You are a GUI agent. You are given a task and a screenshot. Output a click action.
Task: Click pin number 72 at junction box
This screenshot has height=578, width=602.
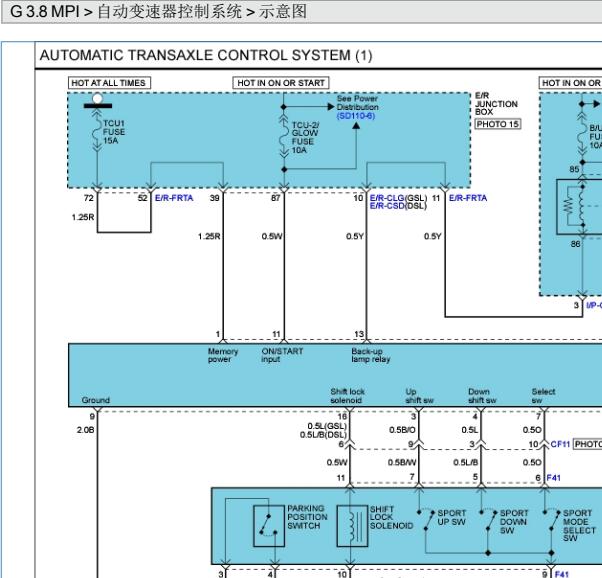coord(88,198)
